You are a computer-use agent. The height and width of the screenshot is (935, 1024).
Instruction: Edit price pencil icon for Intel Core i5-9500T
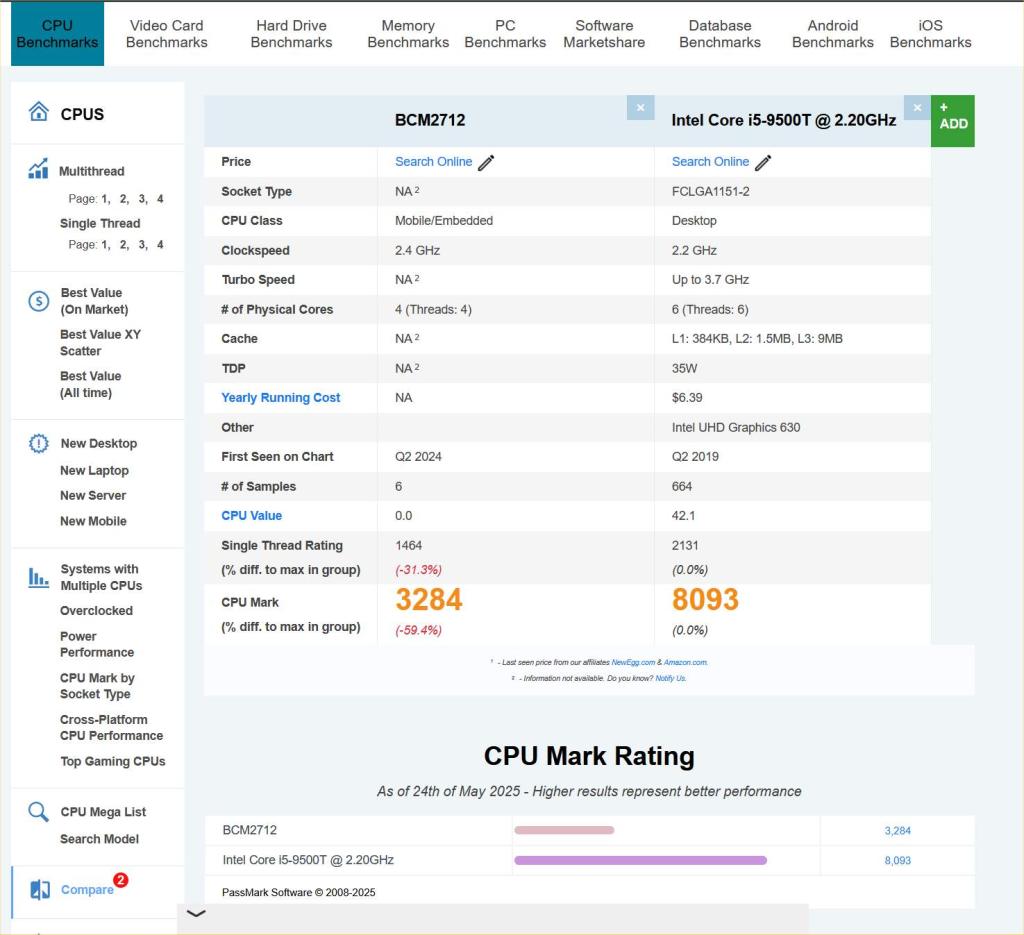pyautogui.click(x=763, y=163)
